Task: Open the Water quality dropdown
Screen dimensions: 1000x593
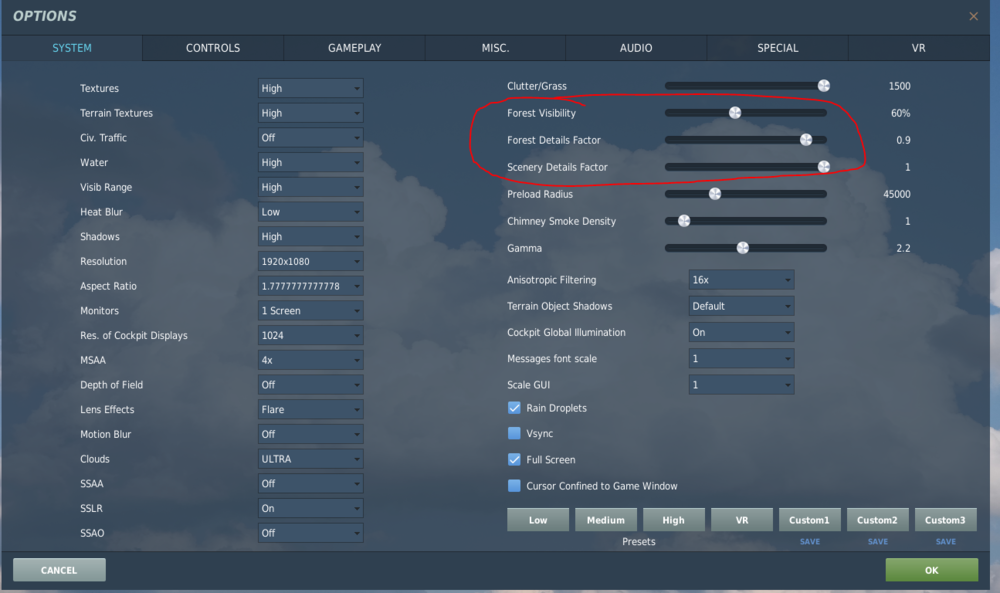Action: coord(311,163)
